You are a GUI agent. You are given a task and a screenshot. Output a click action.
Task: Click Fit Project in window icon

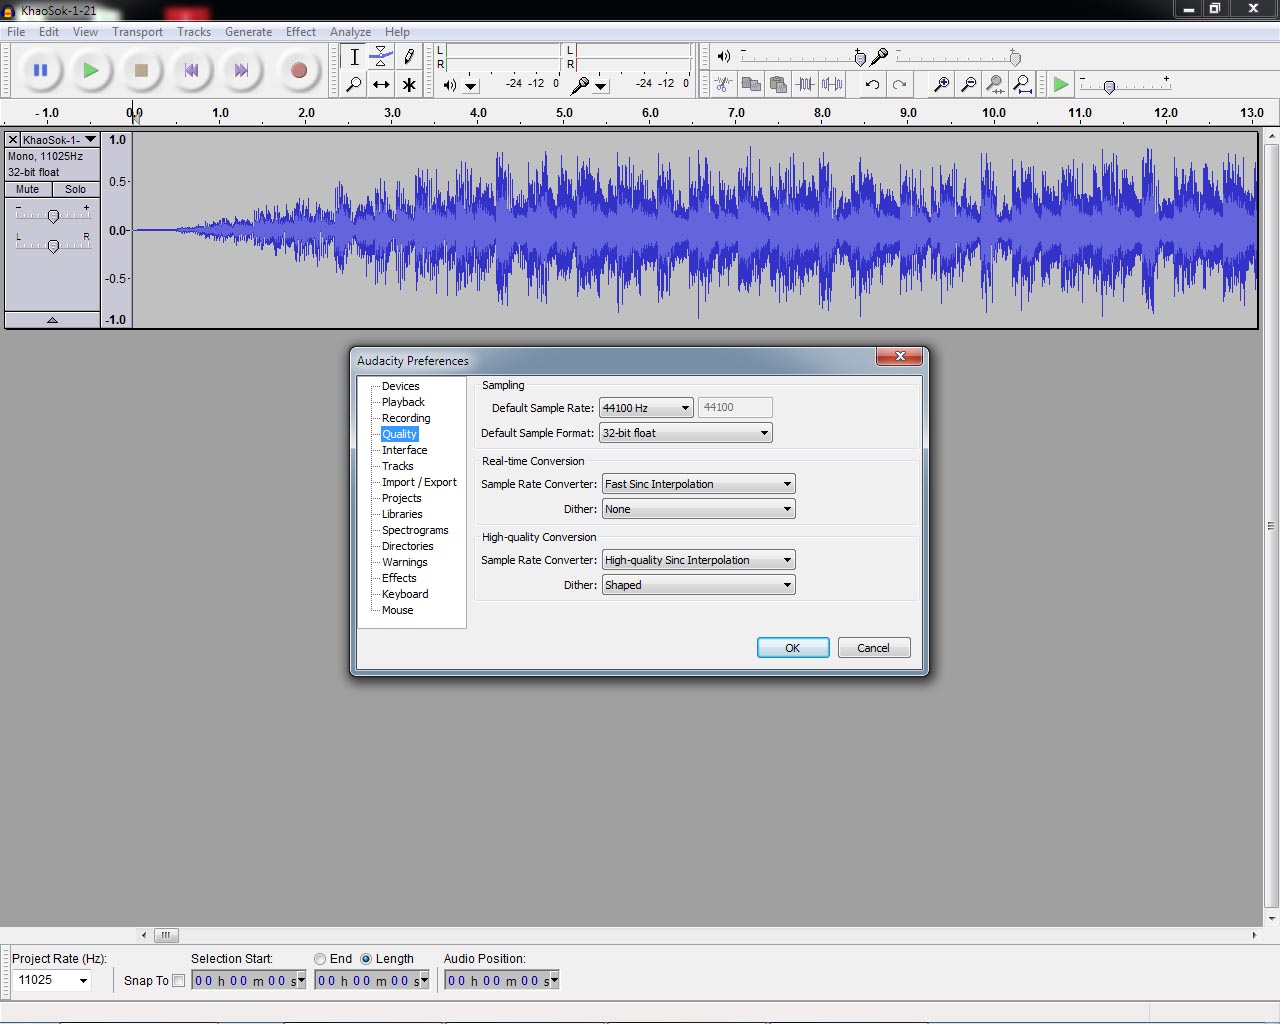click(1022, 85)
